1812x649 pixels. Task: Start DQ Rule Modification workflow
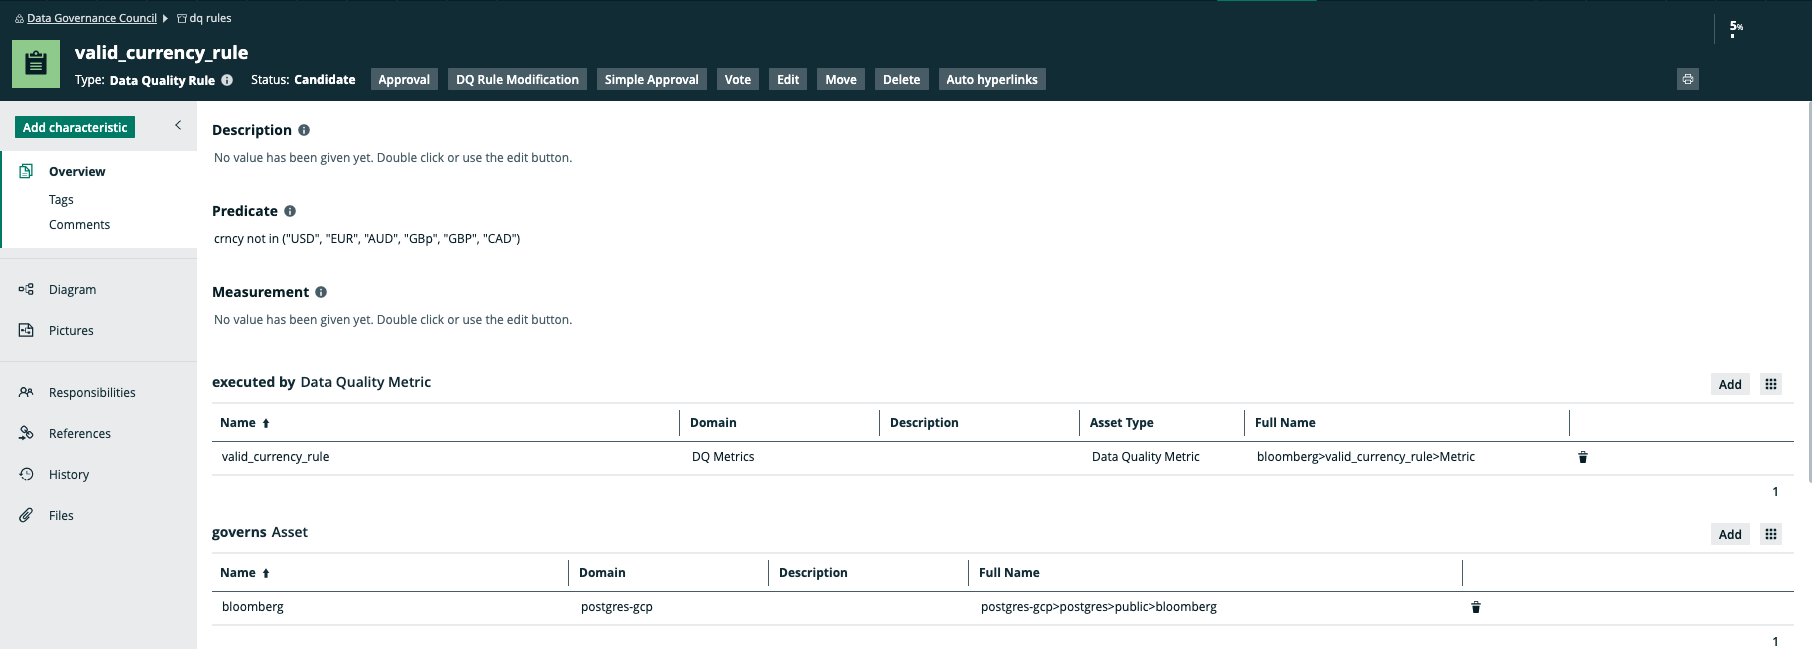click(517, 79)
